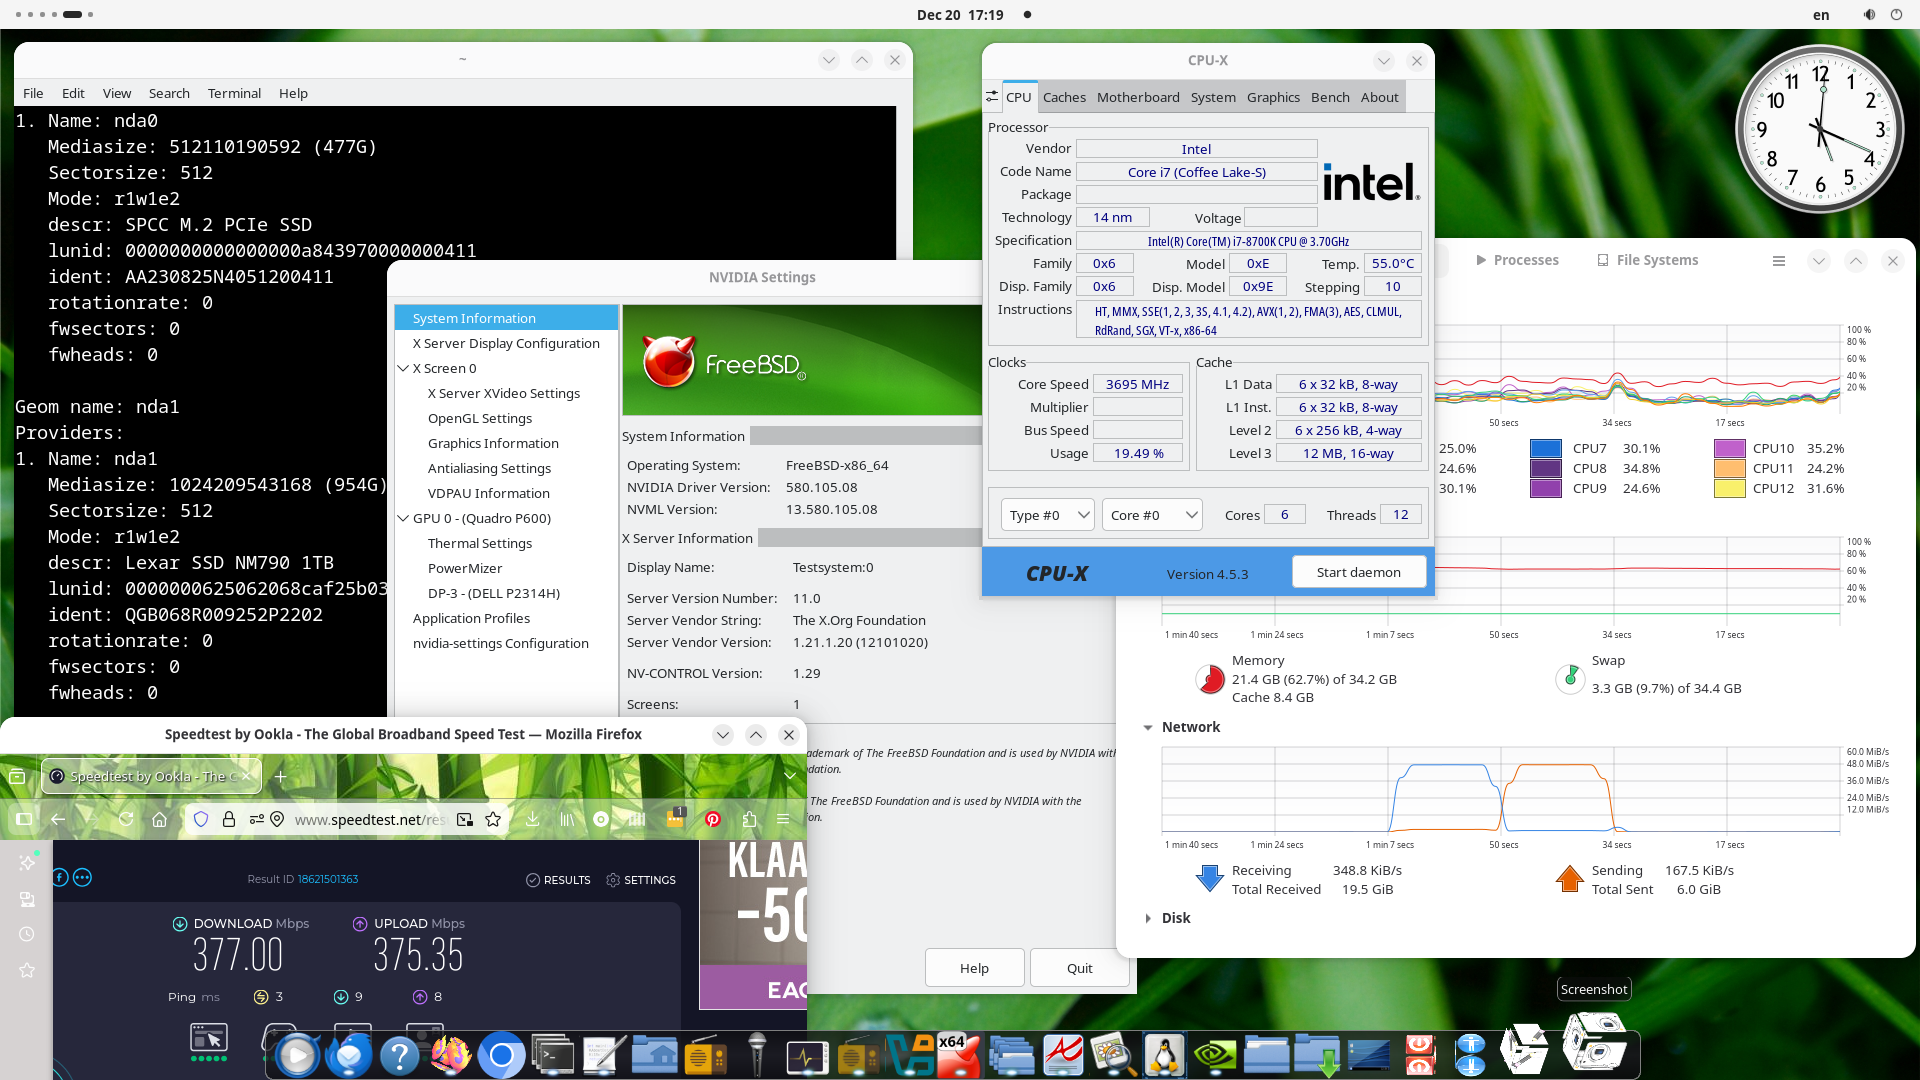Open the Core #0 dropdown in CPU-X
This screenshot has width=1920, height=1080.
pyautogui.click(x=1152, y=515)
